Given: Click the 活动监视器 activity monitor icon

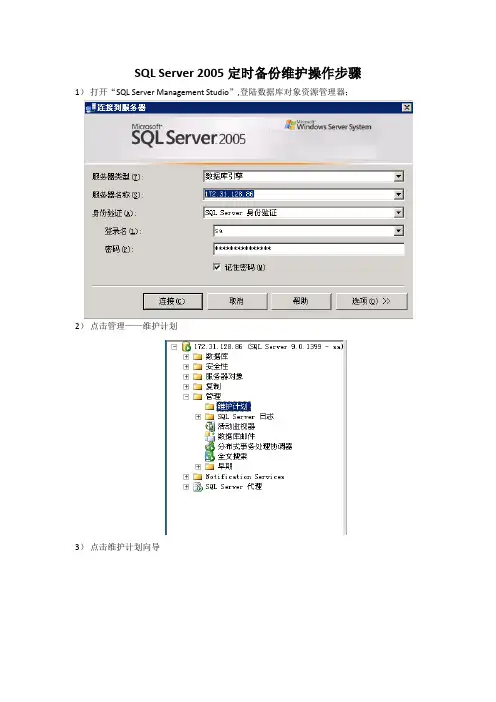Looking at the screenshot, I should click(210, 426).
